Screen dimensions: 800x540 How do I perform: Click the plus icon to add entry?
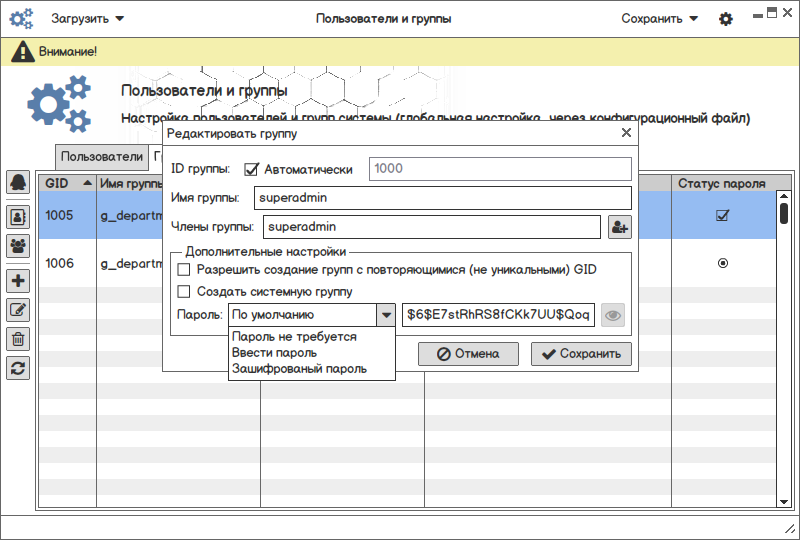pos(18,281)
